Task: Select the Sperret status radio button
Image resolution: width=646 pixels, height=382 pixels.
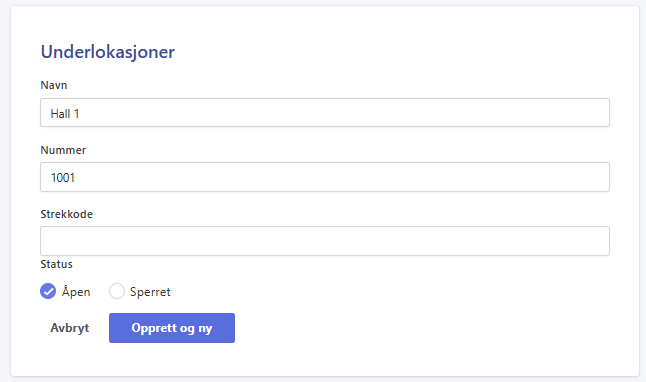Action: click(x=117, y=291)
